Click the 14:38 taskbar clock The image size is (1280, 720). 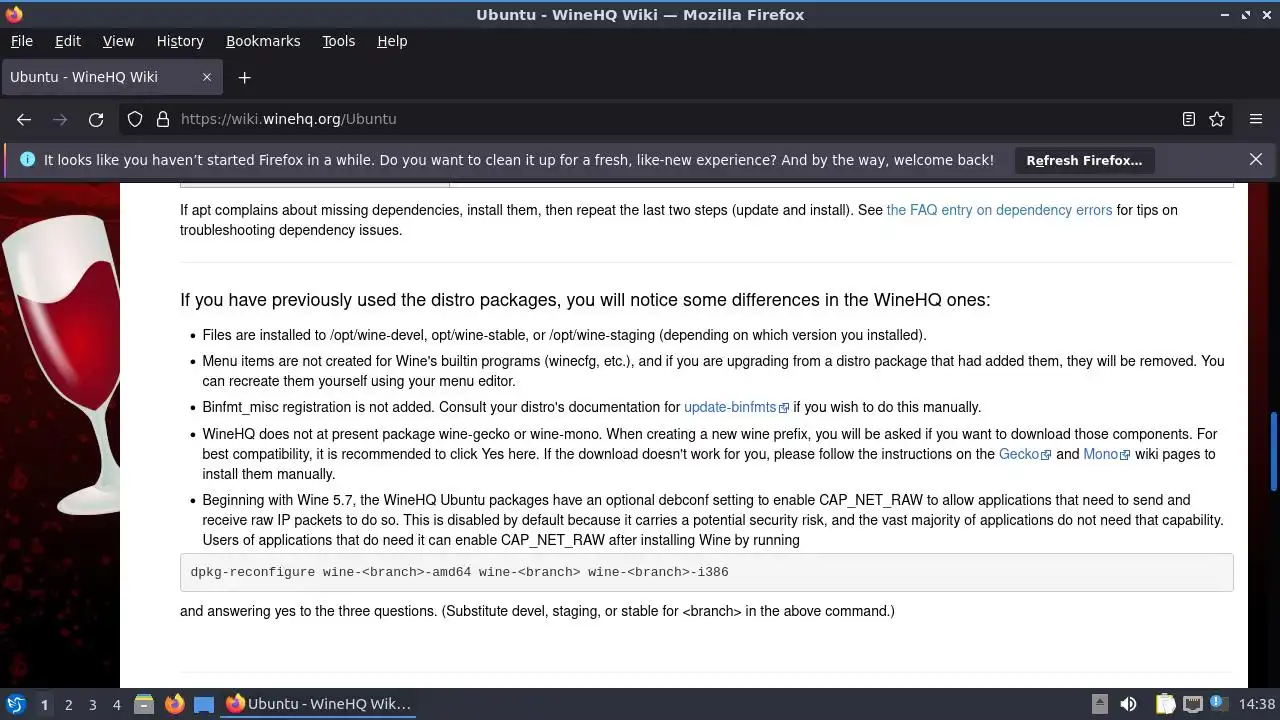1257,704
